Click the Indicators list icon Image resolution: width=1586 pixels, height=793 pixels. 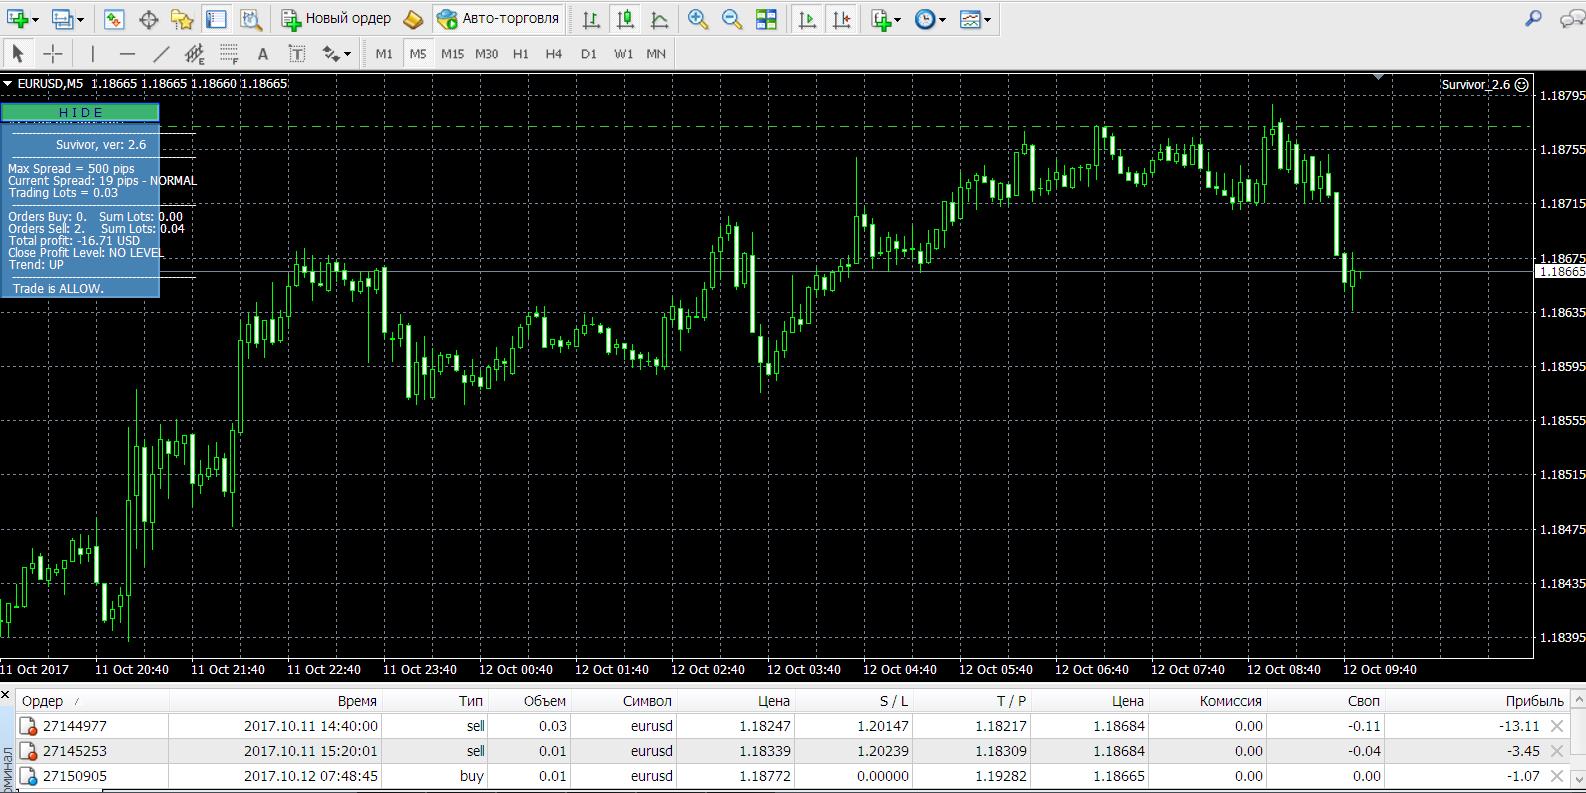pyautogui.click(x=880, y=18)
